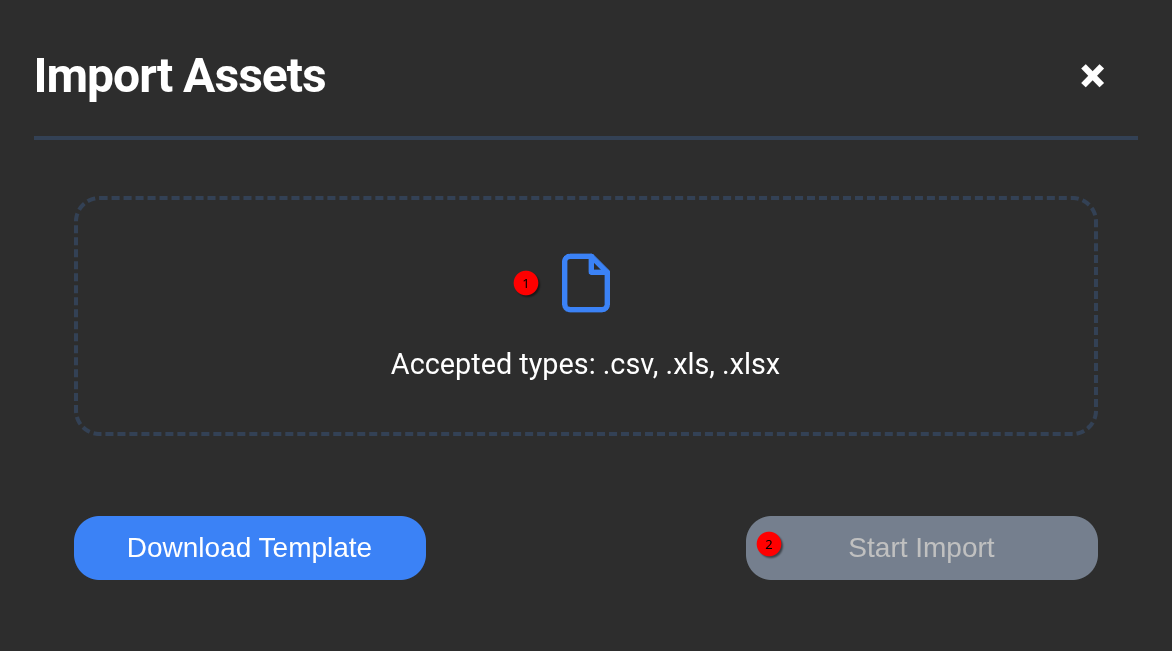Image resolution: width=1172 pixels, height=651 pixels.
Task: Click the red badge numbered 1
Action: coord(526,284)
